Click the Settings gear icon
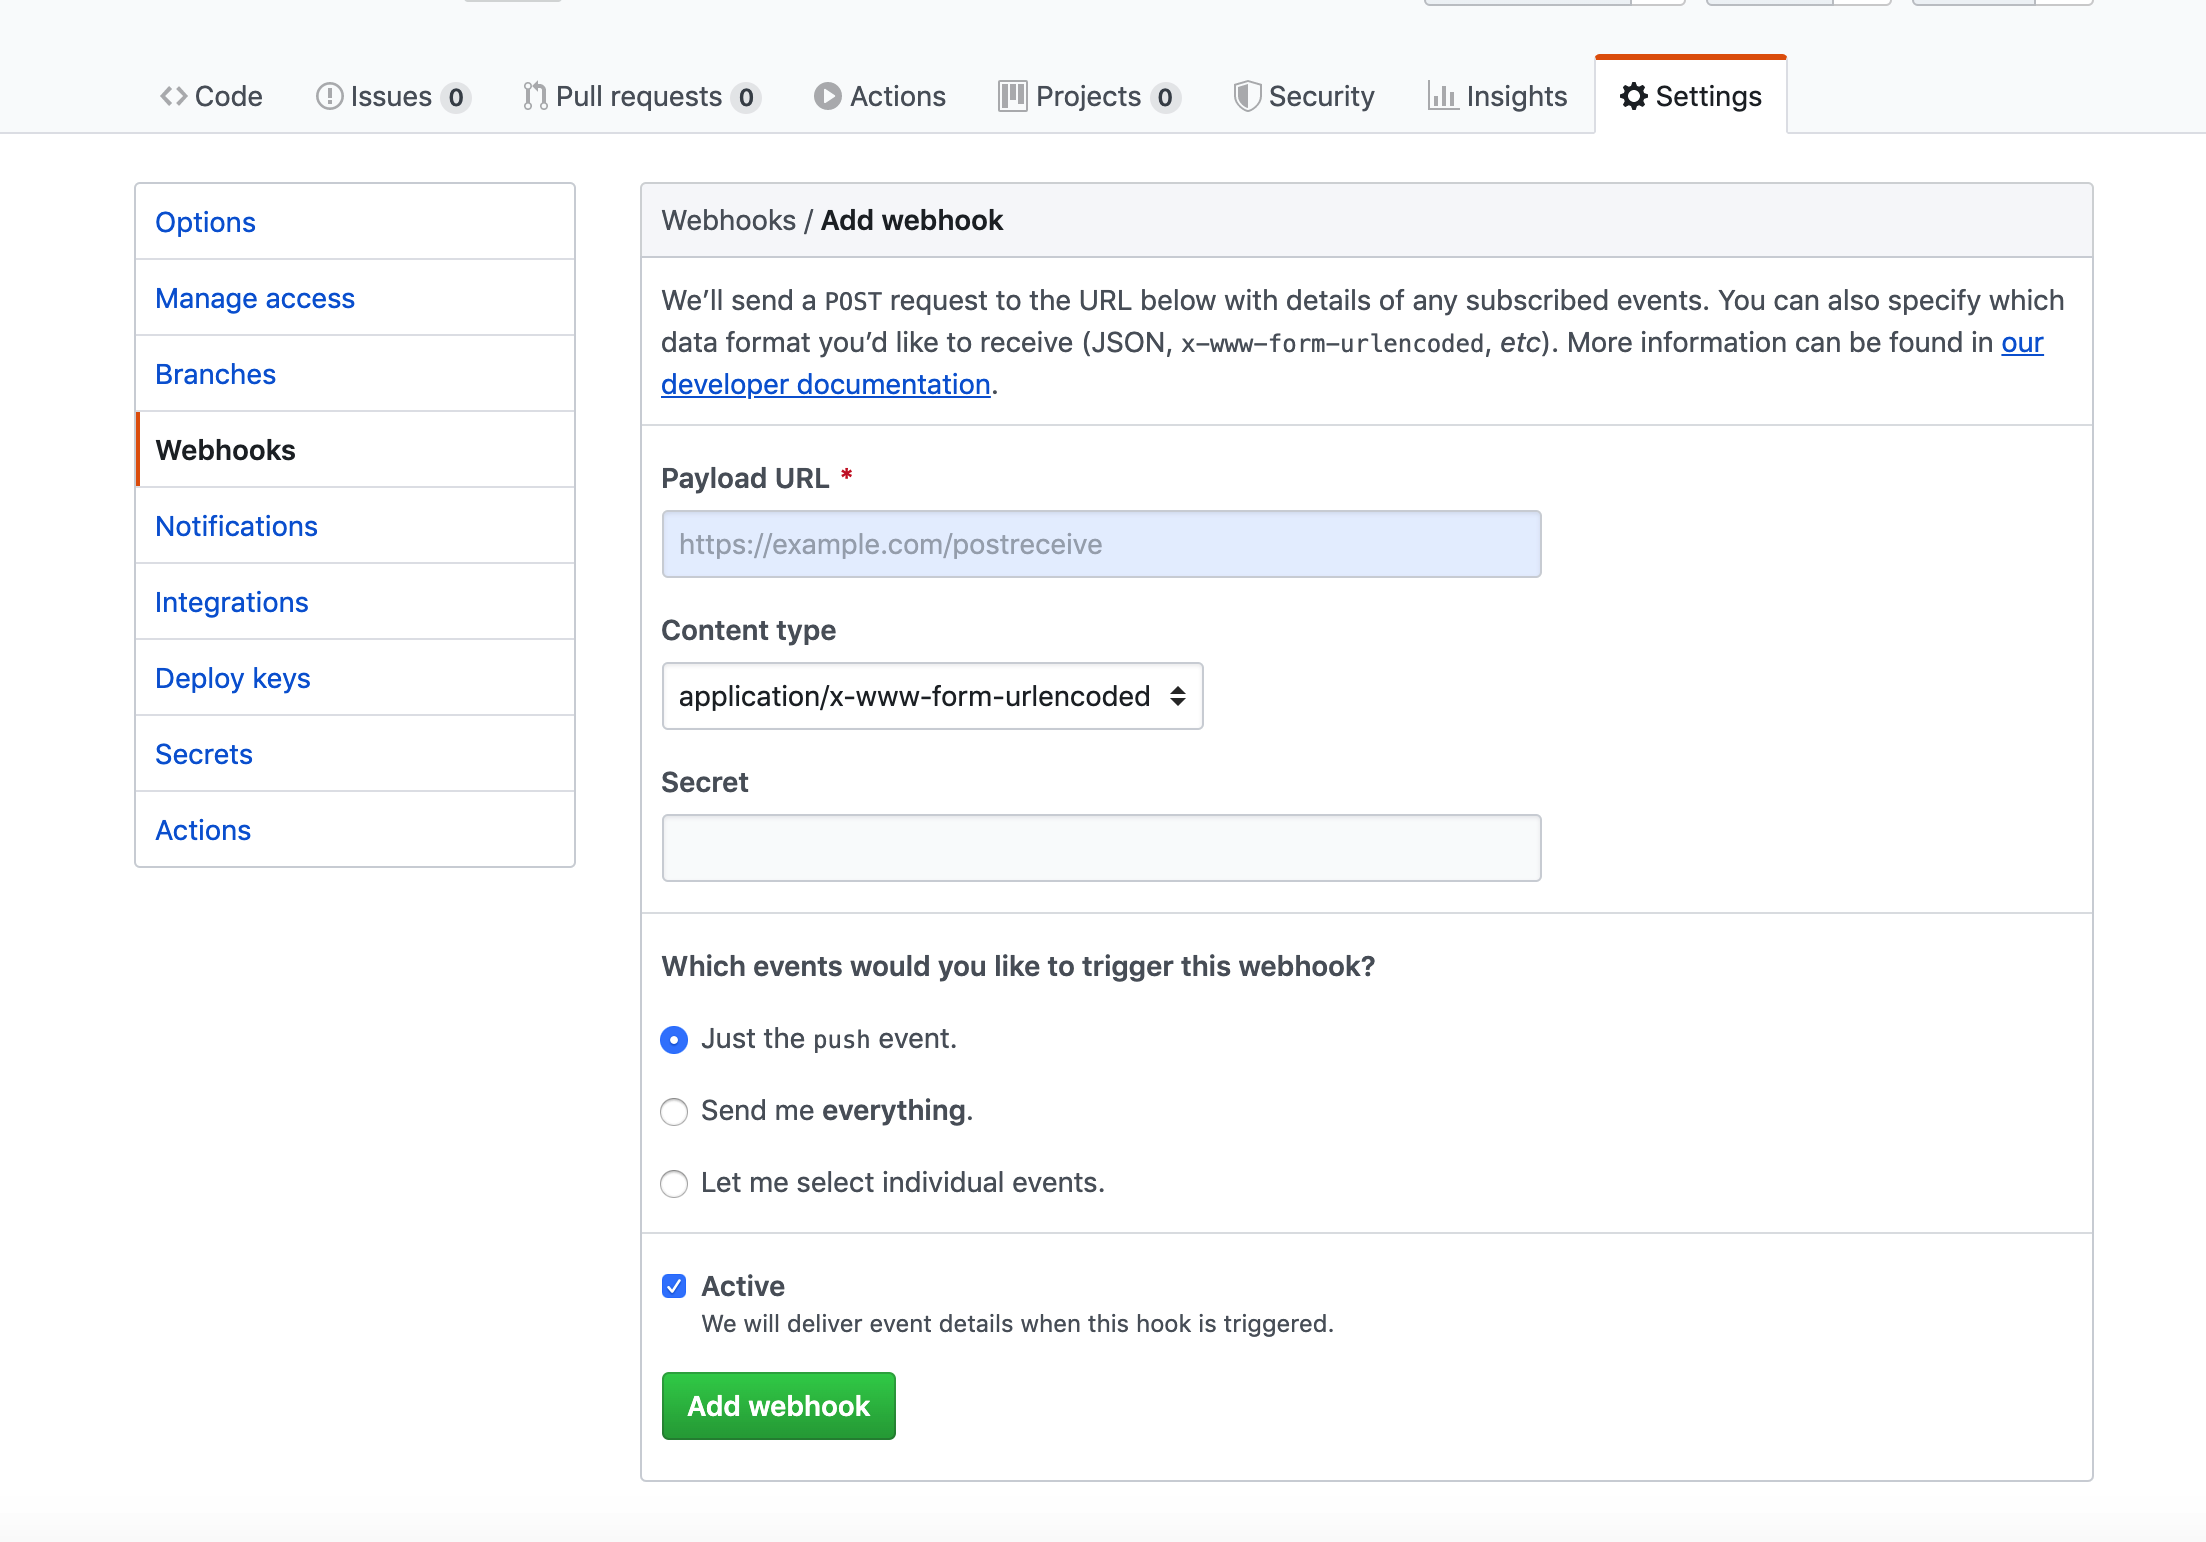 tap(1634, 96)
